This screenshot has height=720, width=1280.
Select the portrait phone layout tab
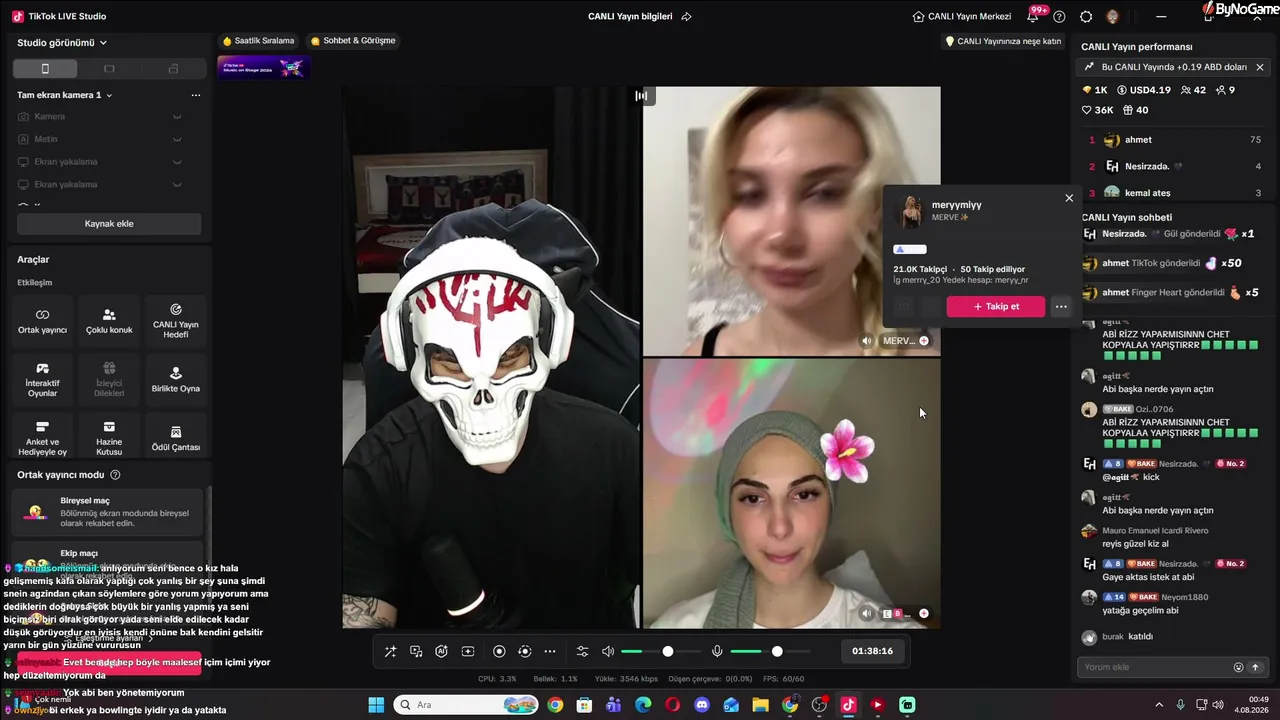click(45, 69)
